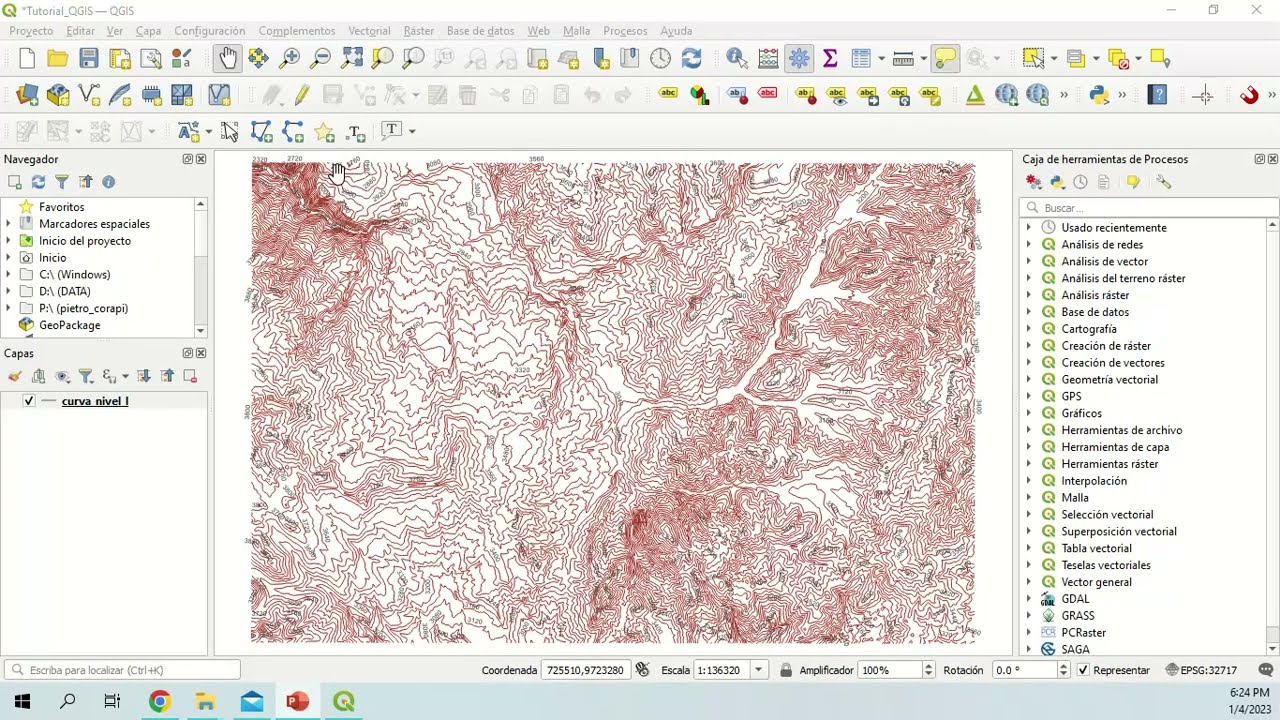Viewport: 1280px width, 720px height.
Task: Click the Measure ruler tool
Action: [903, 59]
